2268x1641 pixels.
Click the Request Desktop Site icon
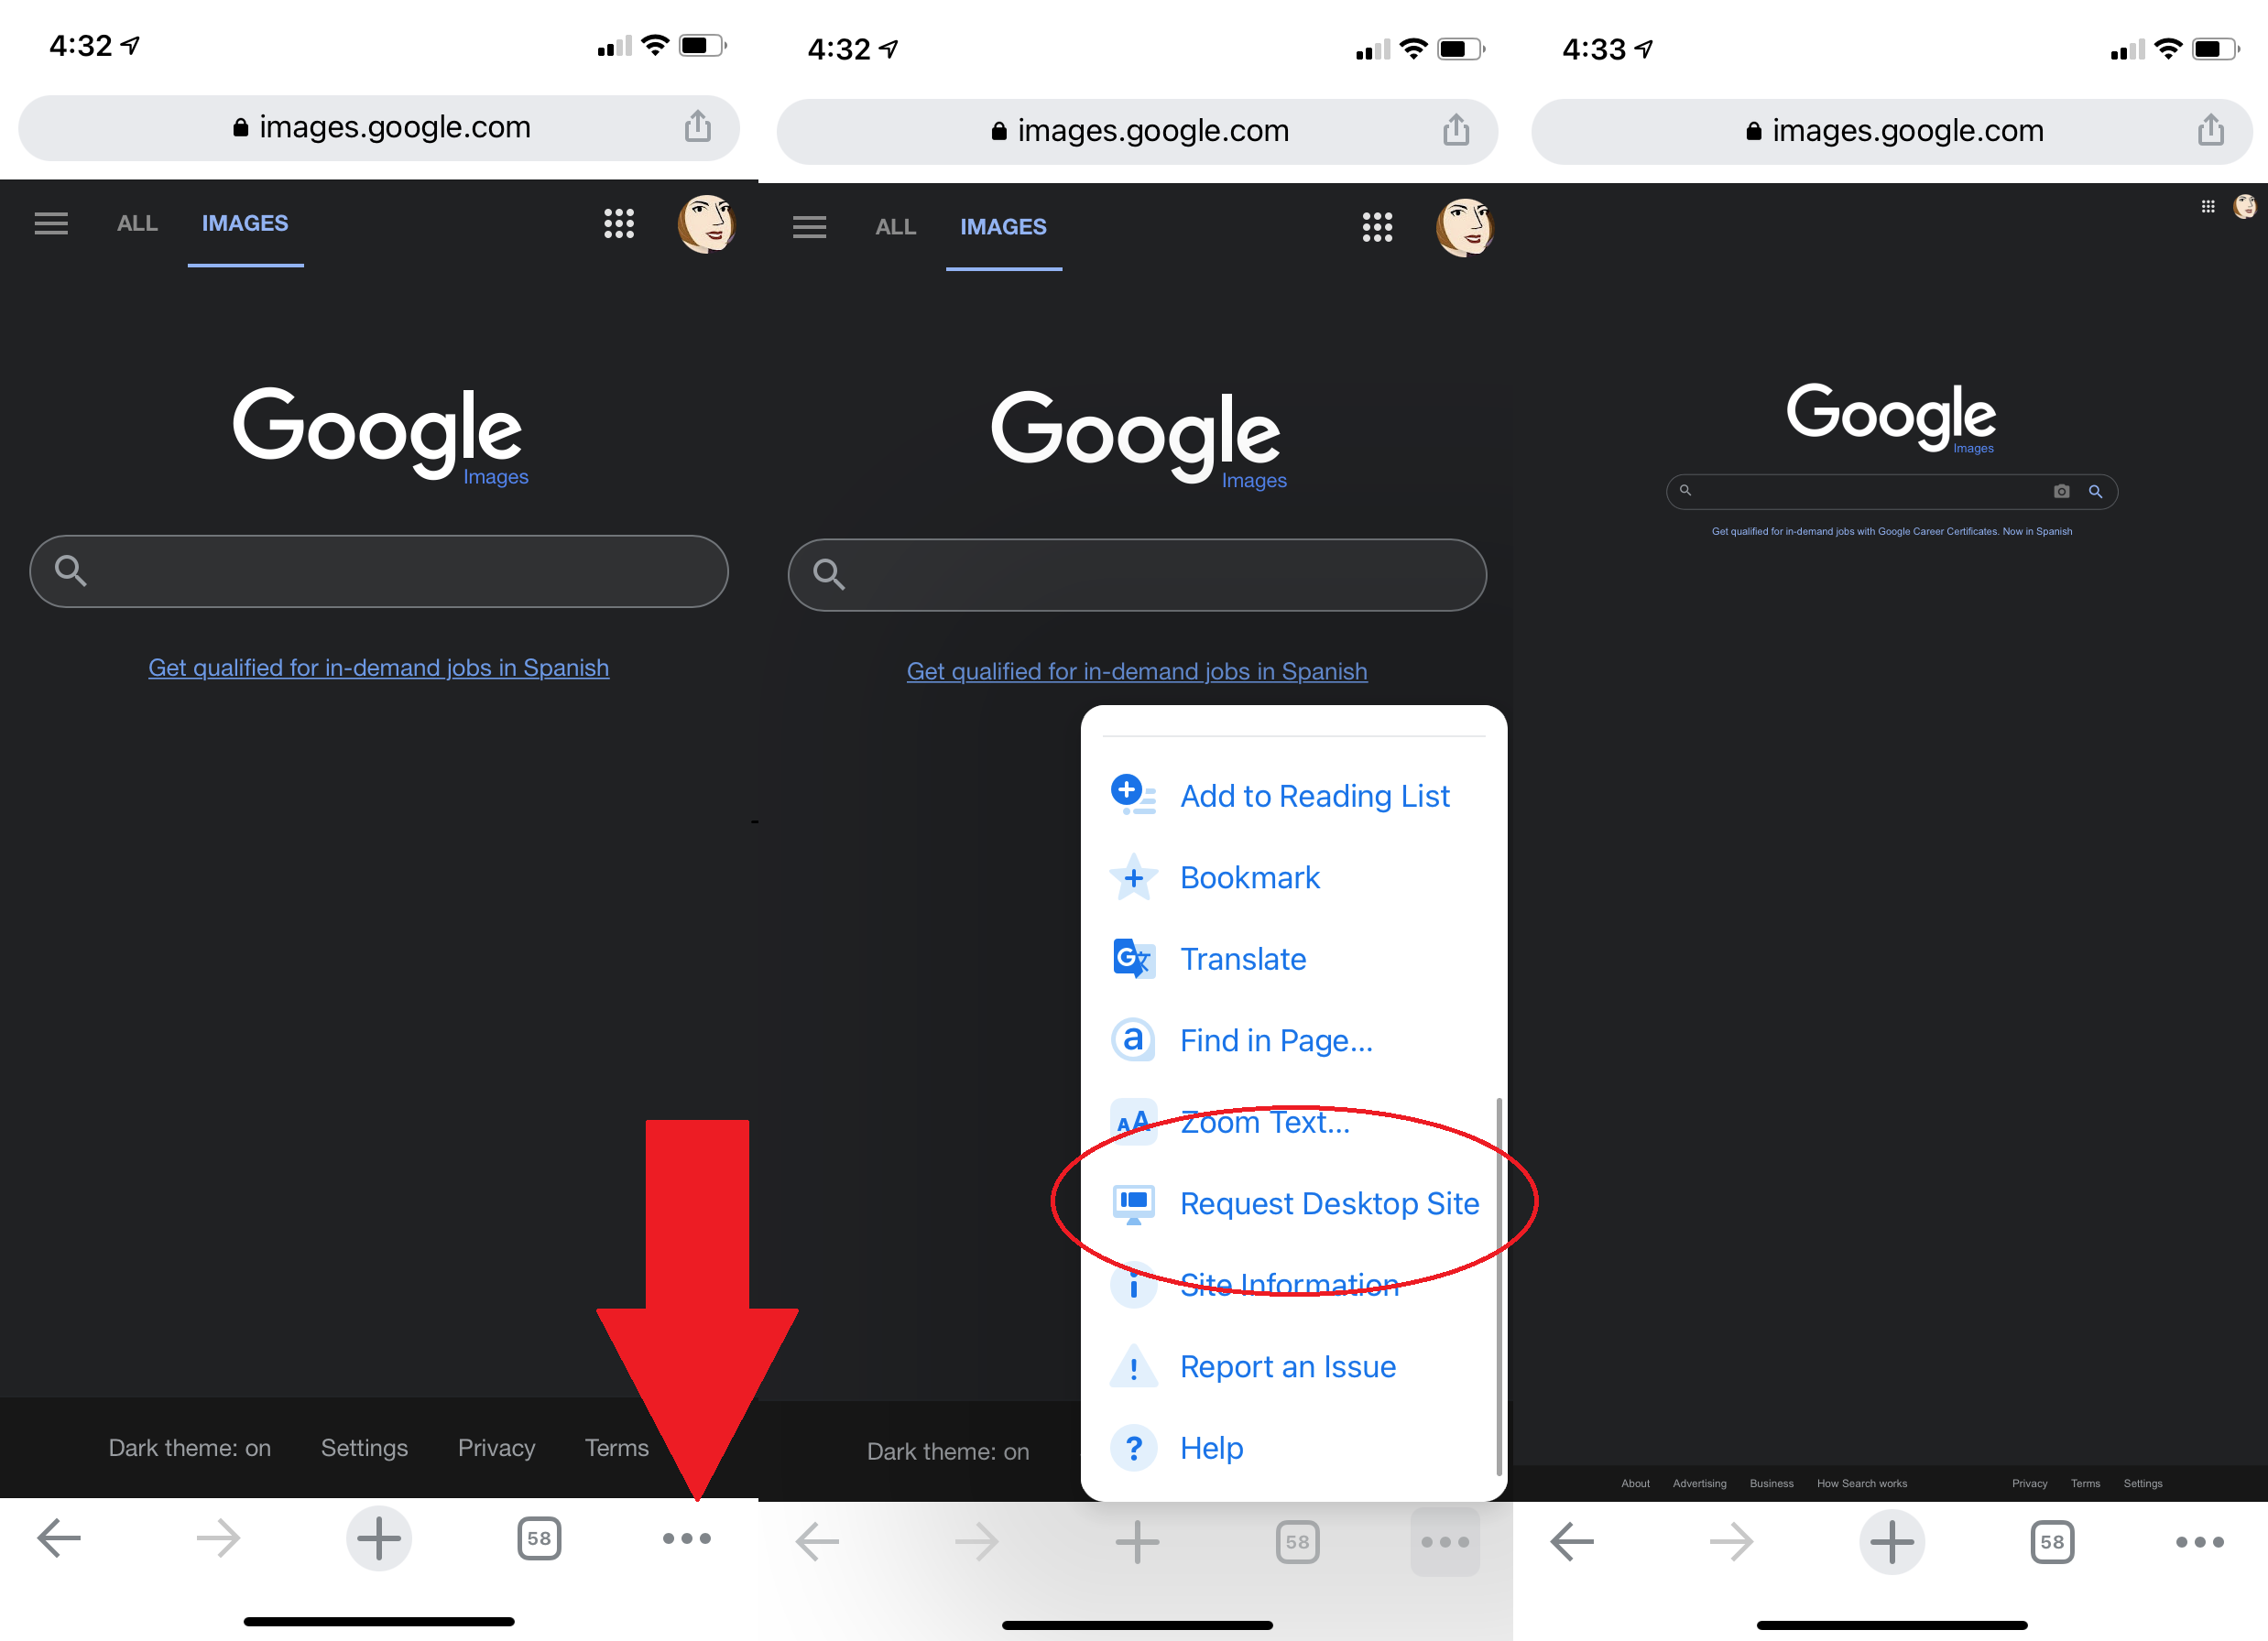[1129, 1204]
